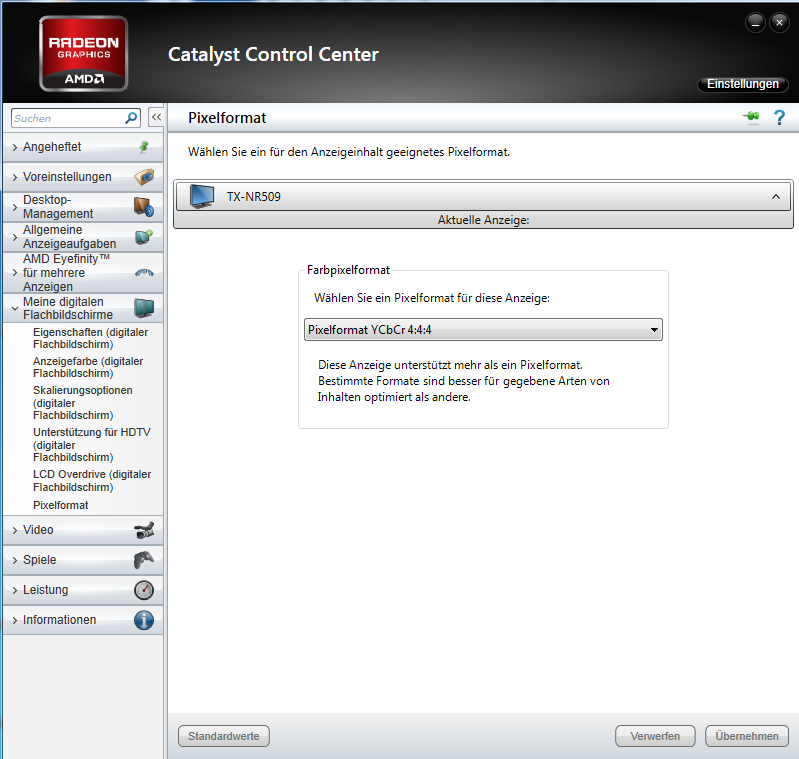Open Unterstützung für HDTV page
799x759 pixels.
(x=92, y=445)
